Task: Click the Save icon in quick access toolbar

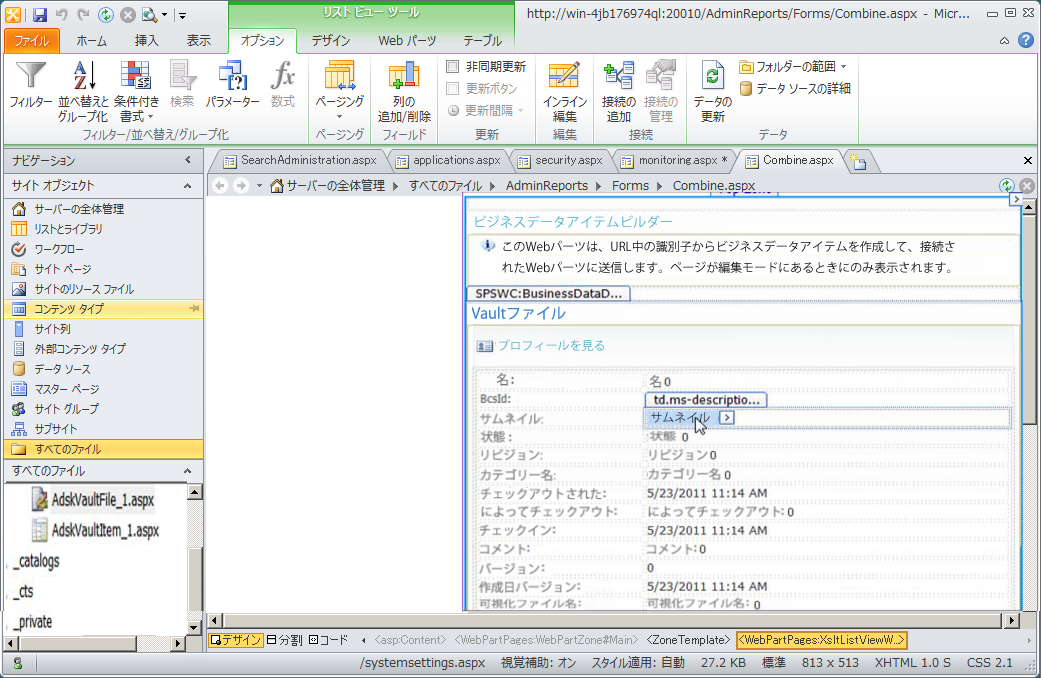Action: tap(39, 14)
